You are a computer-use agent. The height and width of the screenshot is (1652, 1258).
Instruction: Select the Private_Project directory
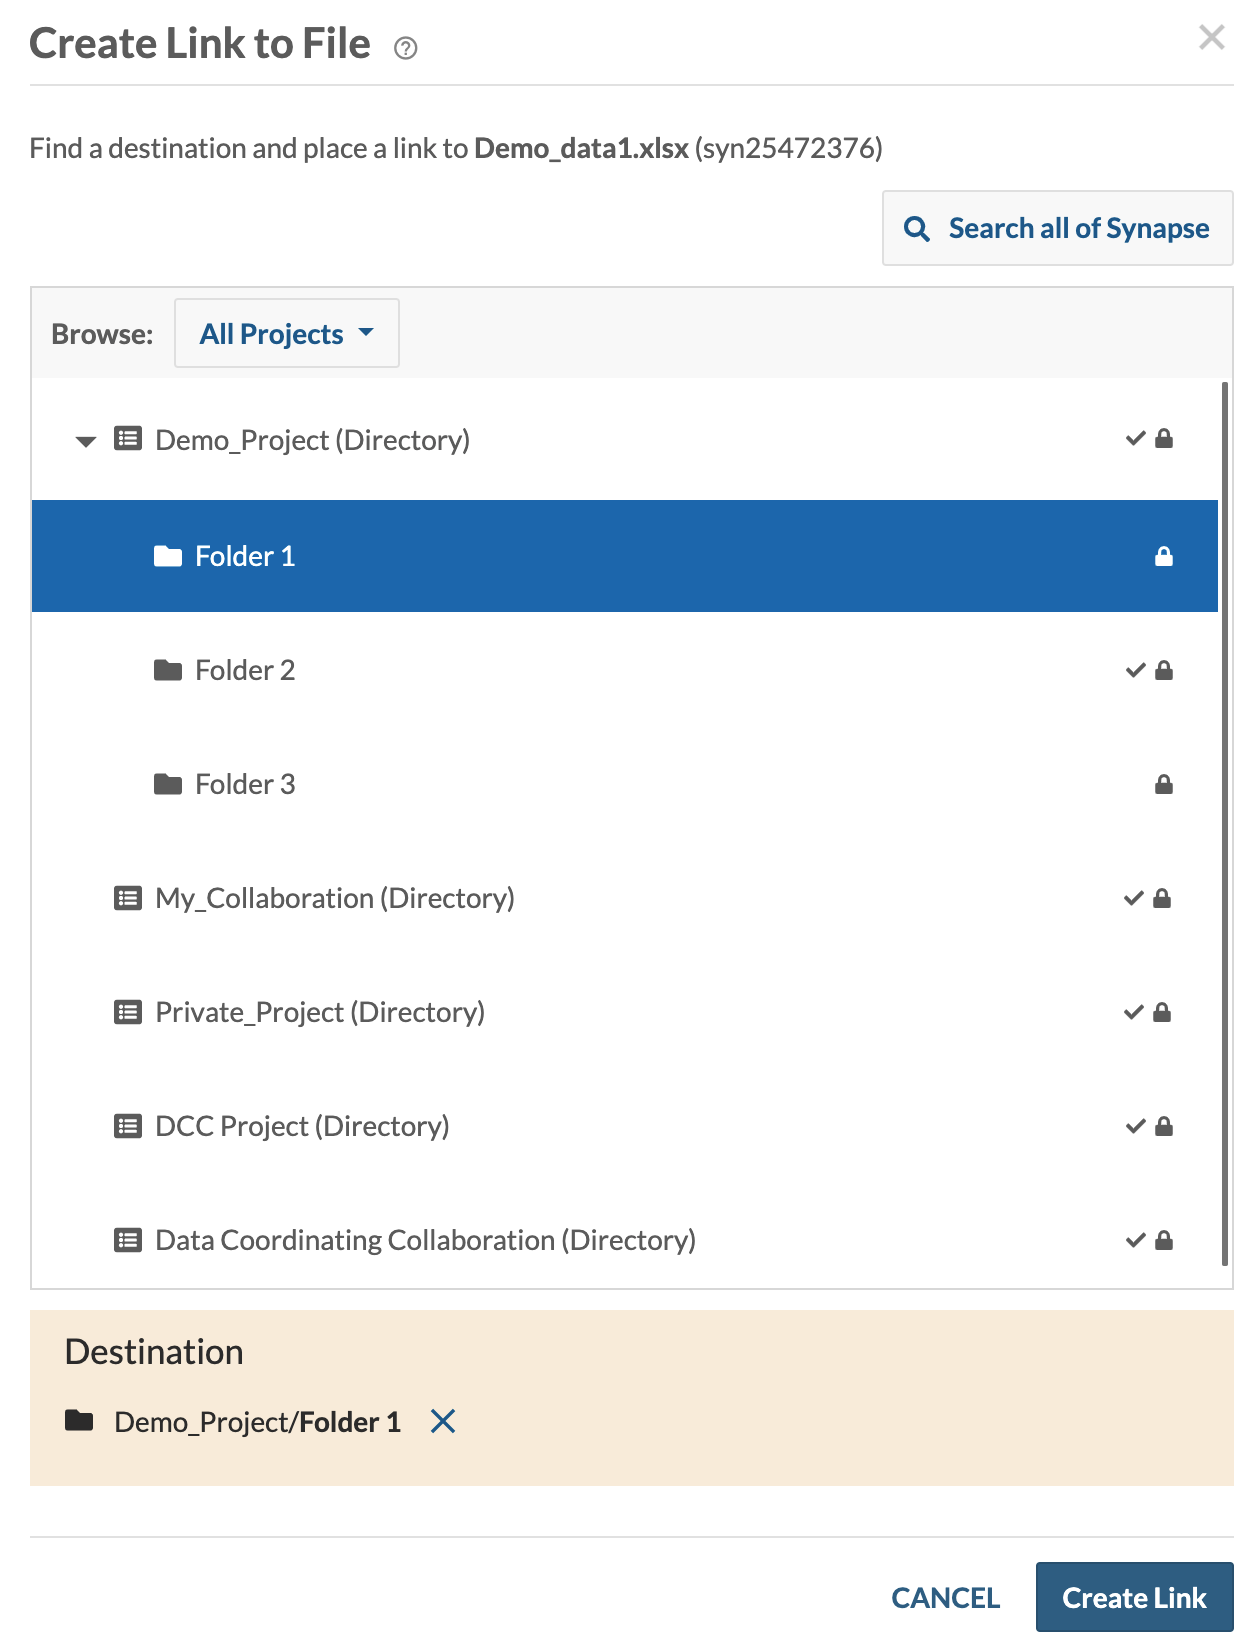(x=320, y=1012)
